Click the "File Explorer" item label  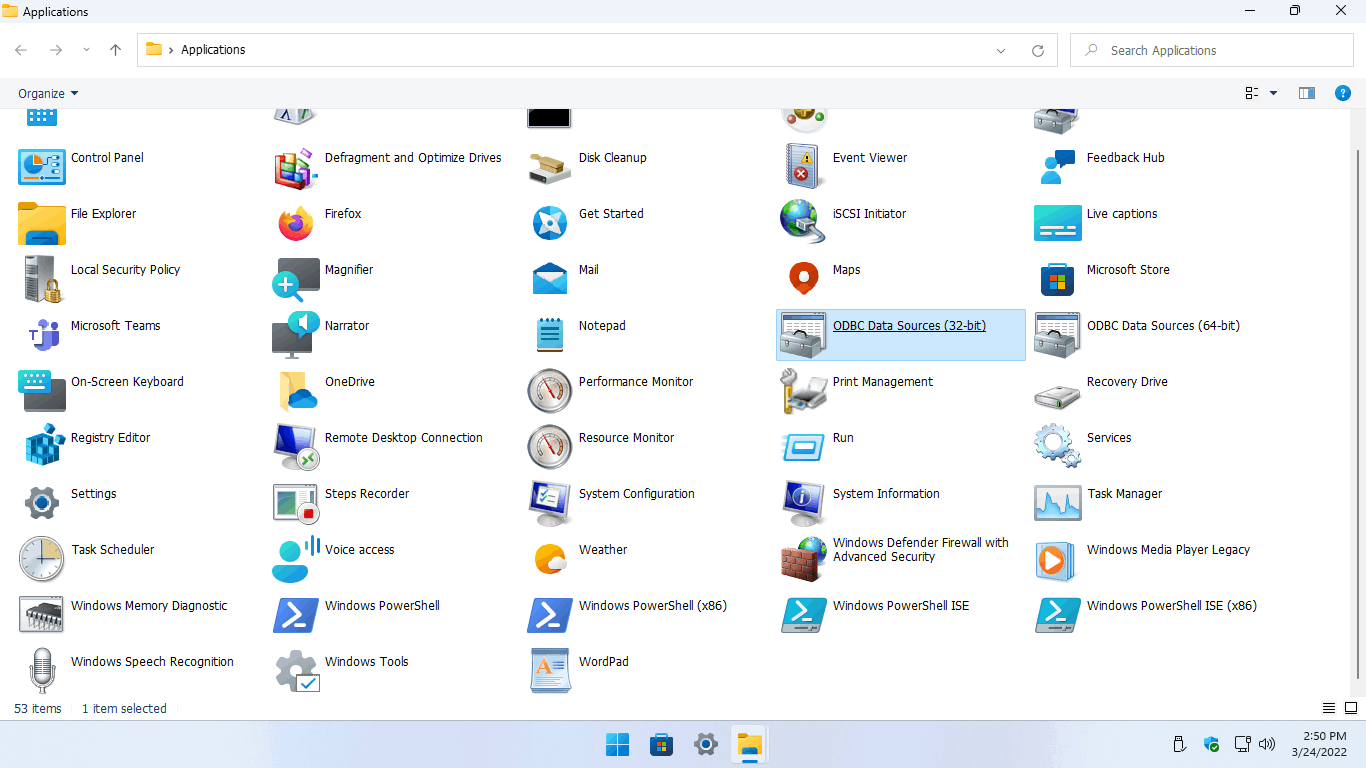pyautogui.click(x=103, y=214)
